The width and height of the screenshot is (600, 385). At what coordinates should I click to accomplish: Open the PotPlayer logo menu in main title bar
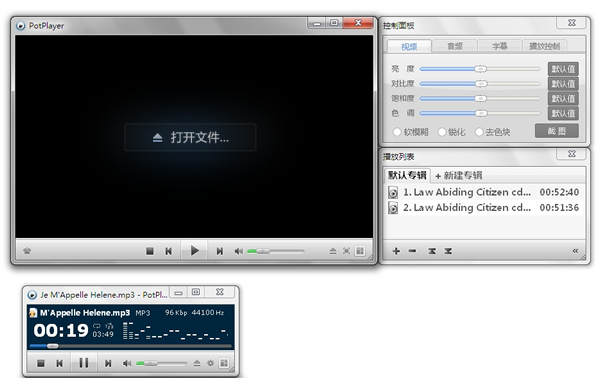pos(20,26)
